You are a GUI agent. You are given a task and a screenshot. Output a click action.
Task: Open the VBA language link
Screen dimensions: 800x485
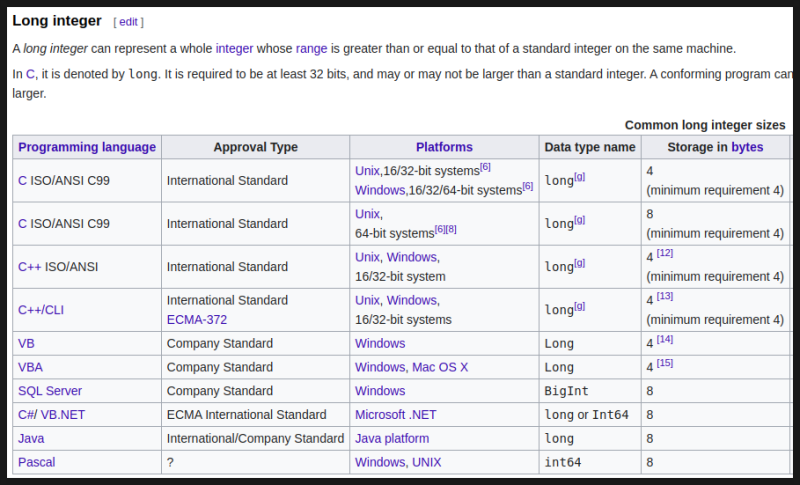(x=30, y=367)
